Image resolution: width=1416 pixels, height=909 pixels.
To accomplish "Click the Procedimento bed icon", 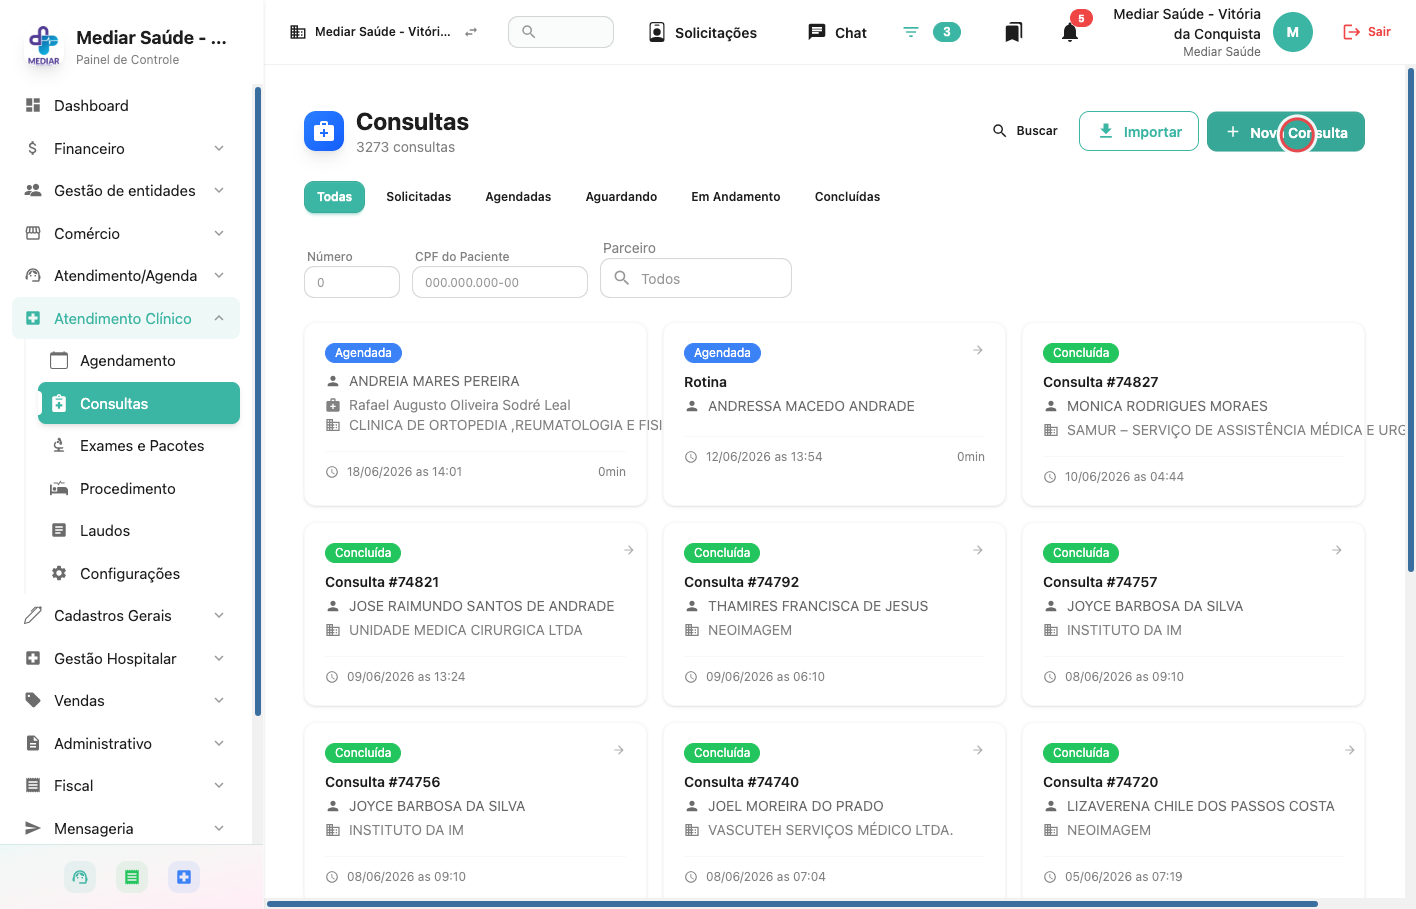I will coord(59,488).
